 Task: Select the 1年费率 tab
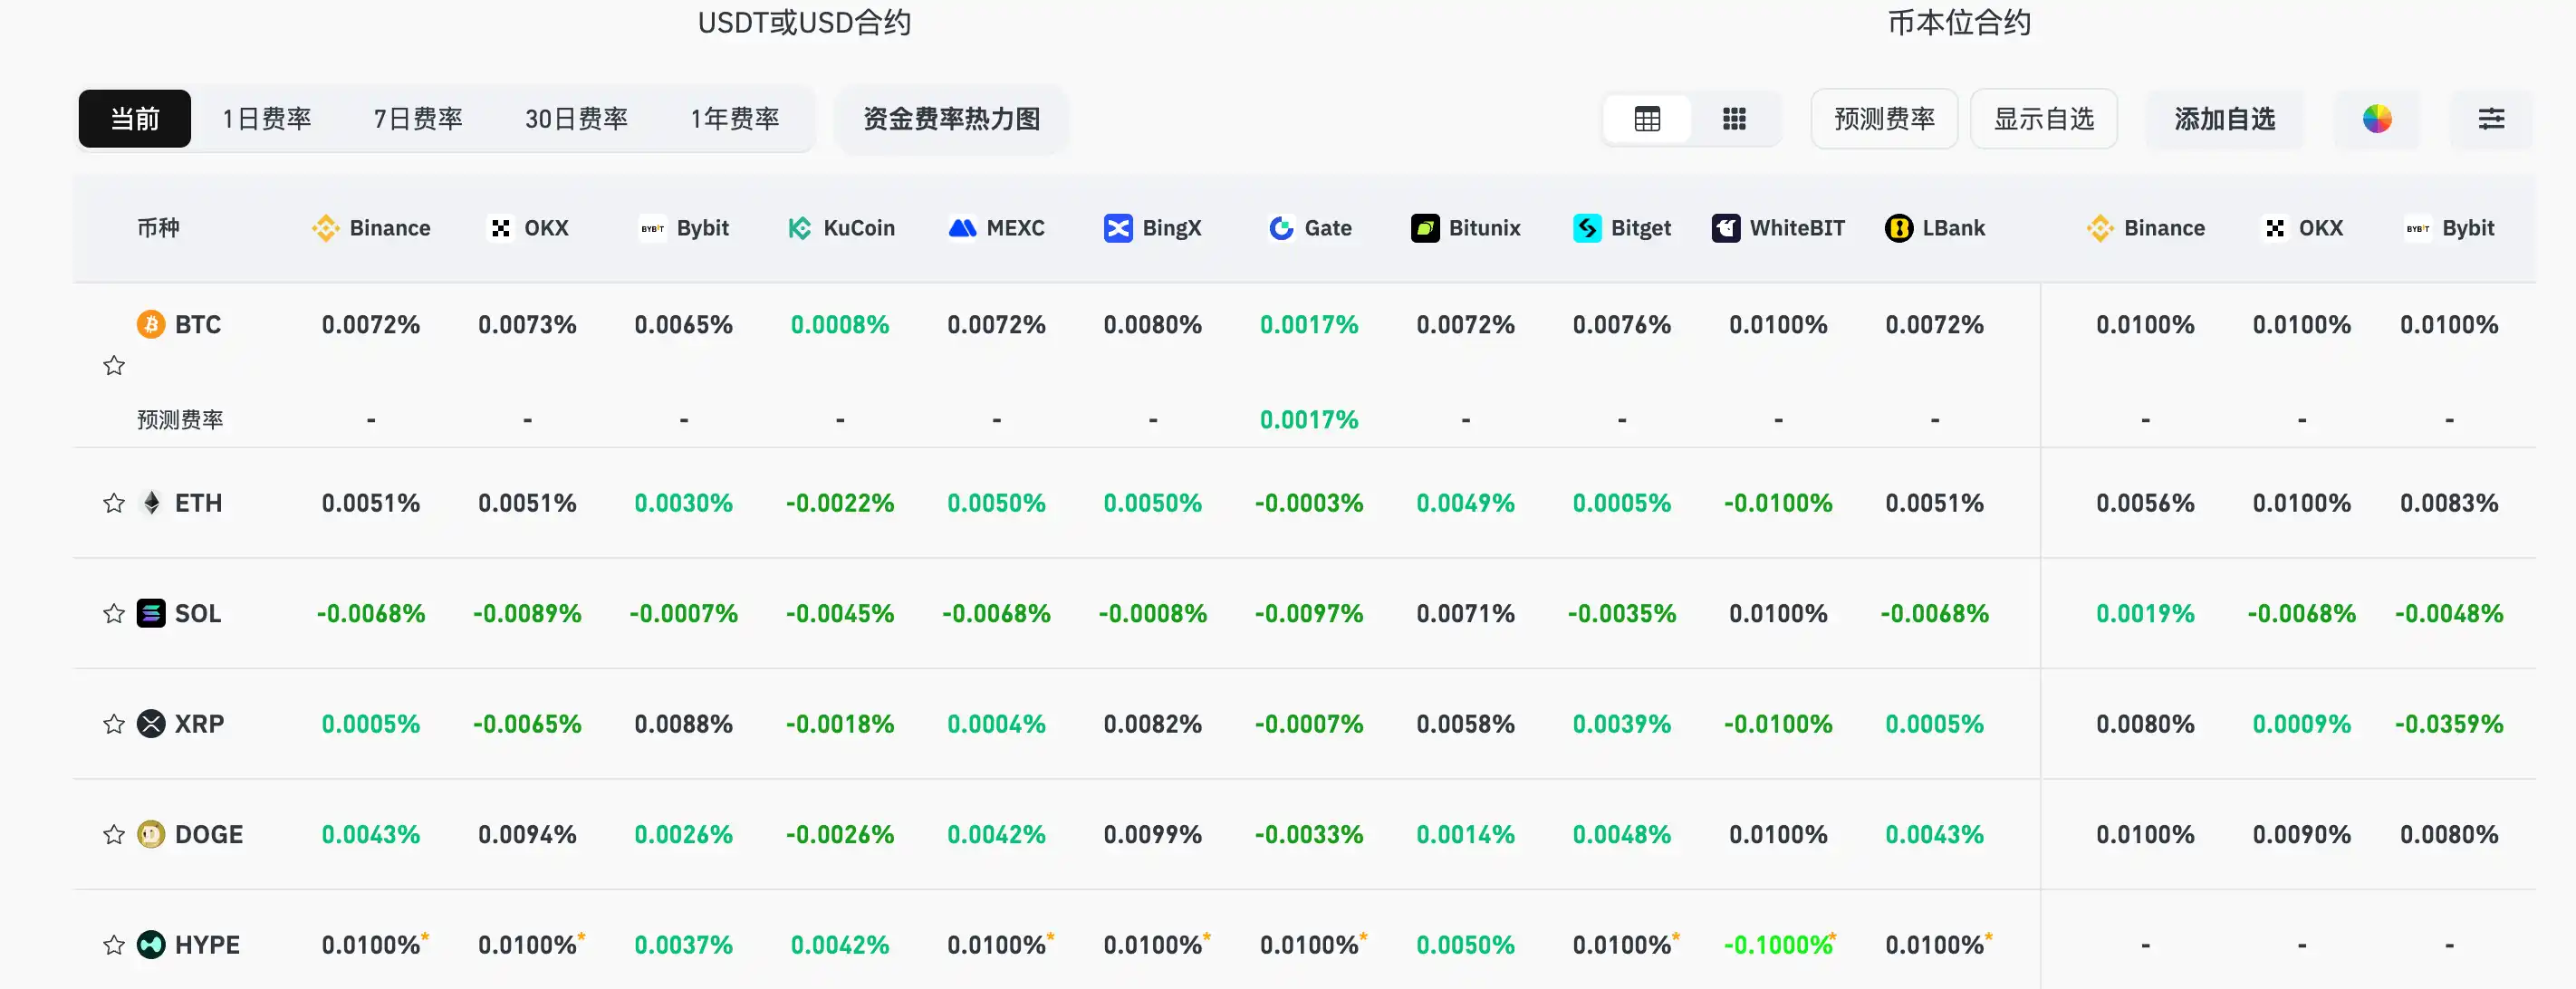click(x=735, y=119)
